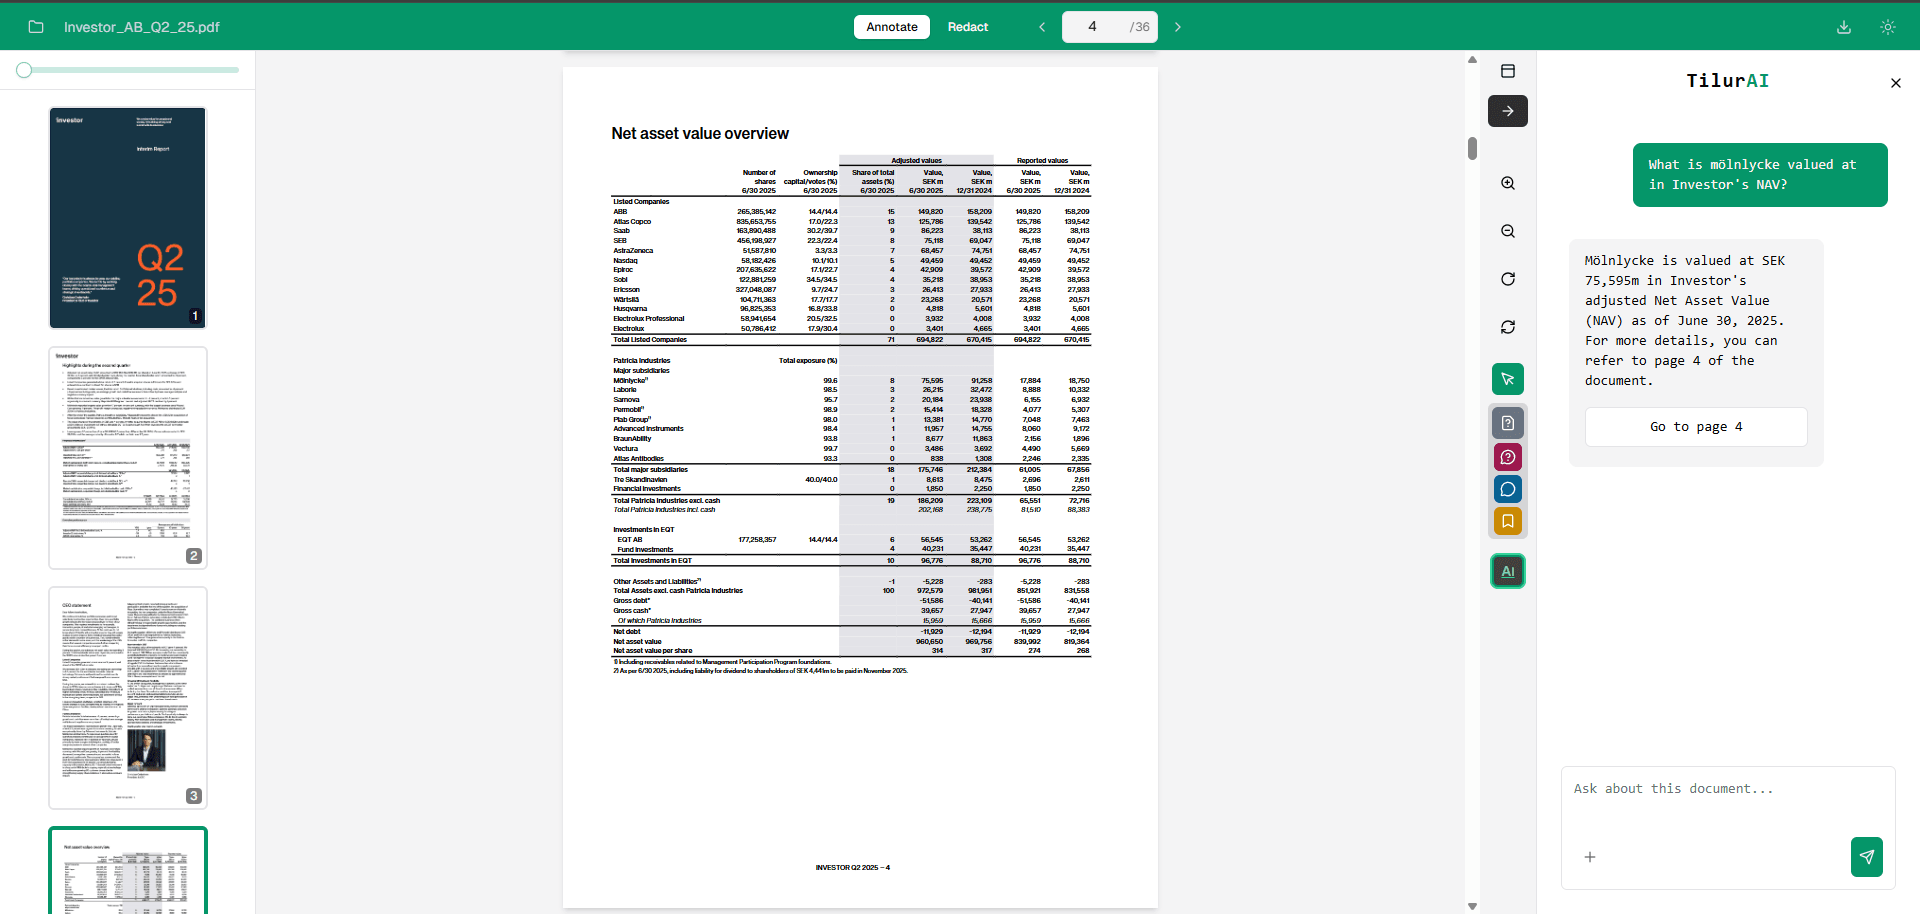Click the 'Go to page 4' button
The image size is (1920, 914).
click(x=1696, y=427)
